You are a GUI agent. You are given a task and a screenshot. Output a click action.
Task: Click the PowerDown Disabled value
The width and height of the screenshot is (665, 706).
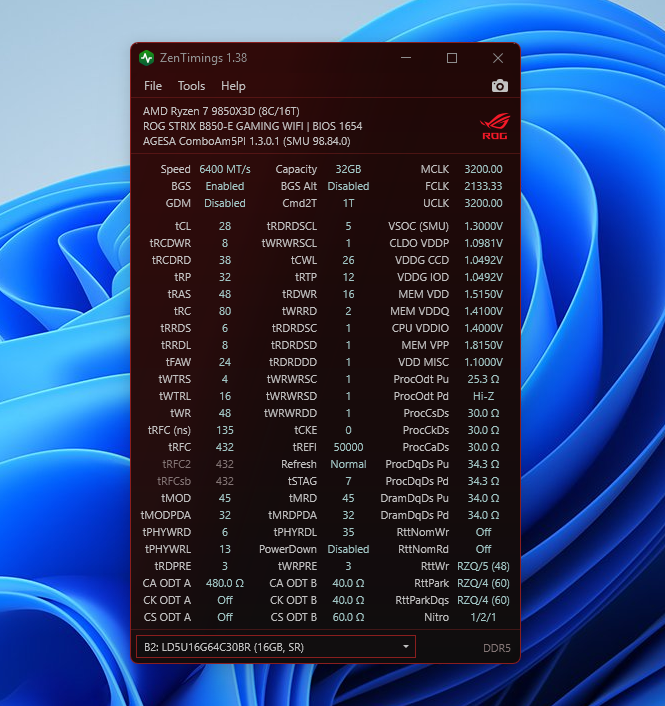(348, 549)
